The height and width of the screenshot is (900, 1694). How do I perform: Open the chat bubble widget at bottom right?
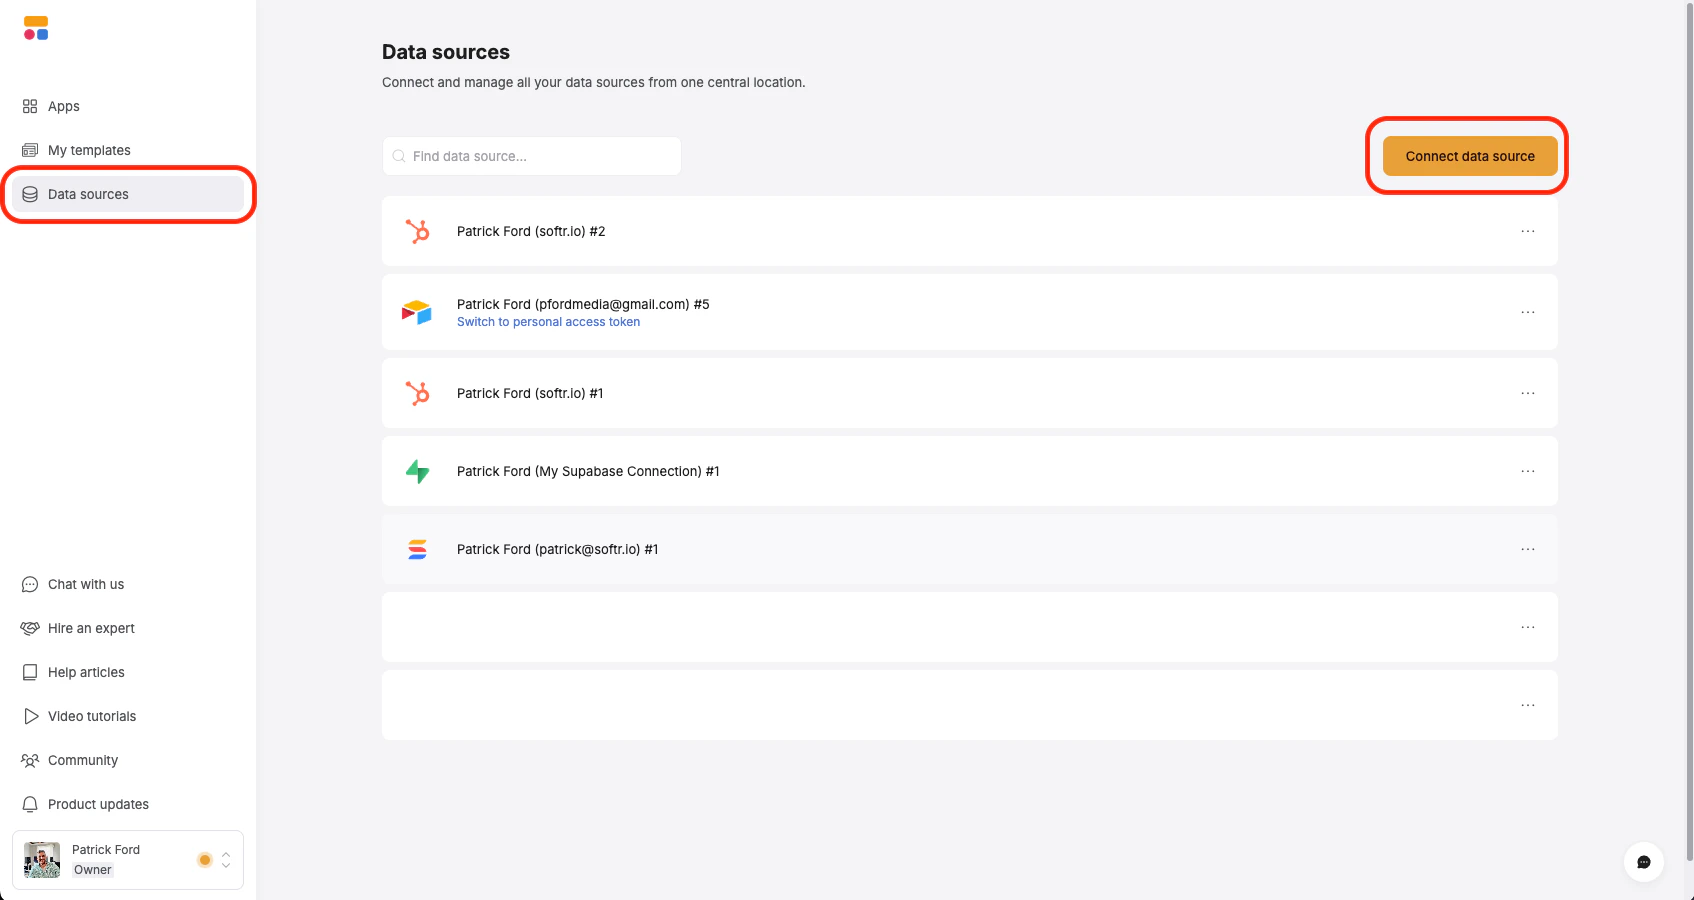pos(1643,862)
